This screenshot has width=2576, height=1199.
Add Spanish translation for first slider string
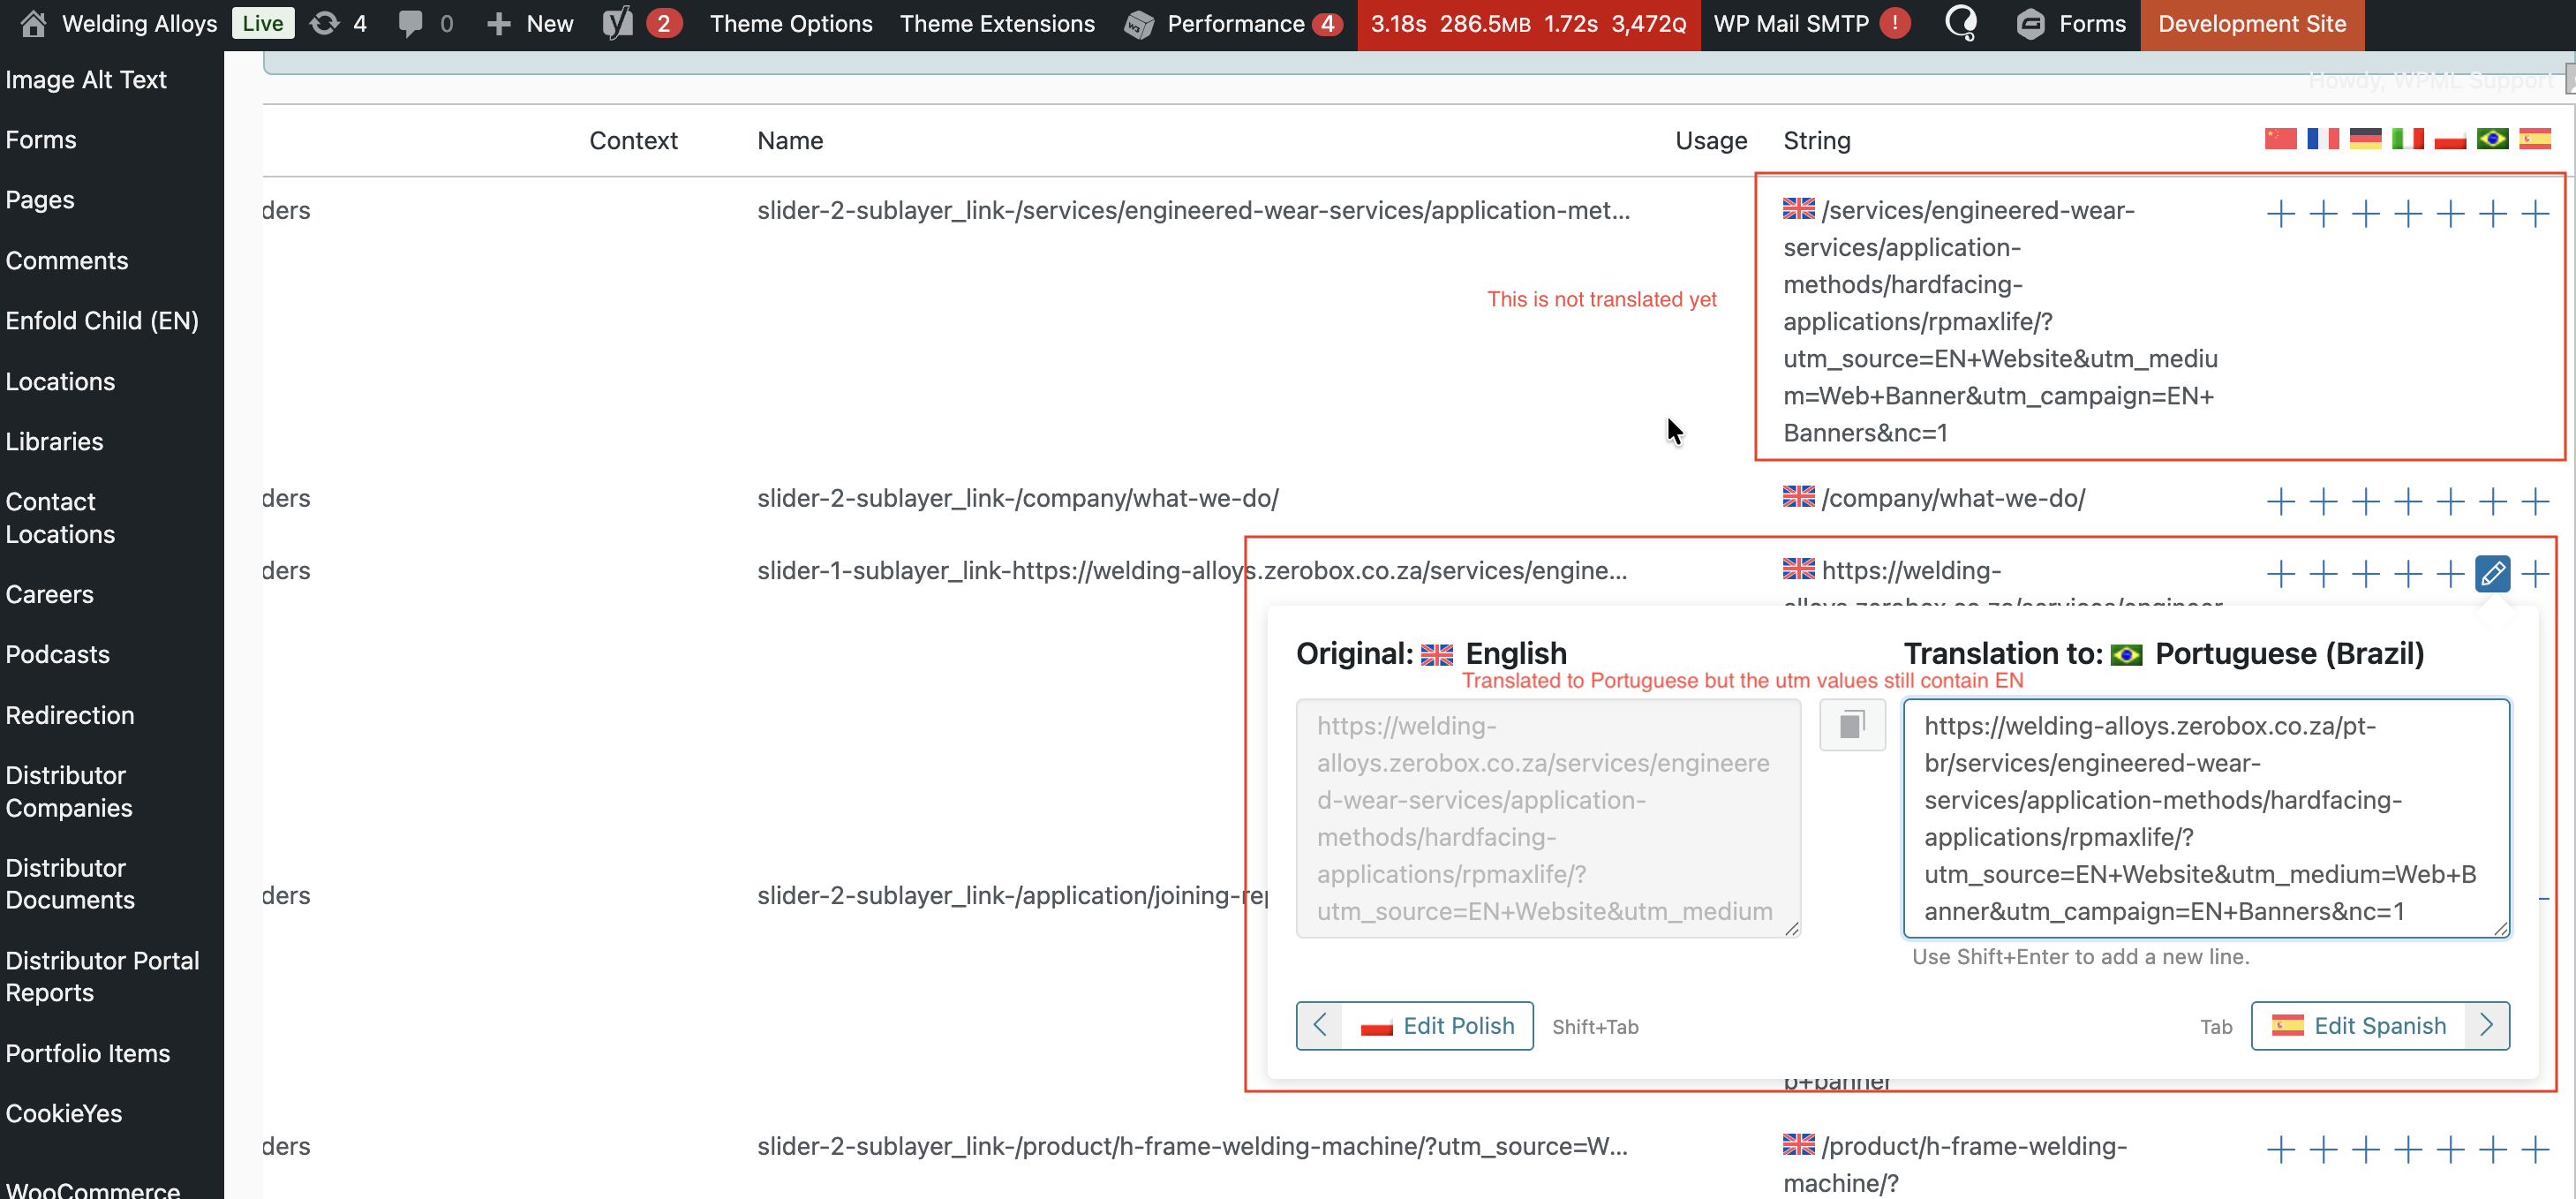point(2534,213)
